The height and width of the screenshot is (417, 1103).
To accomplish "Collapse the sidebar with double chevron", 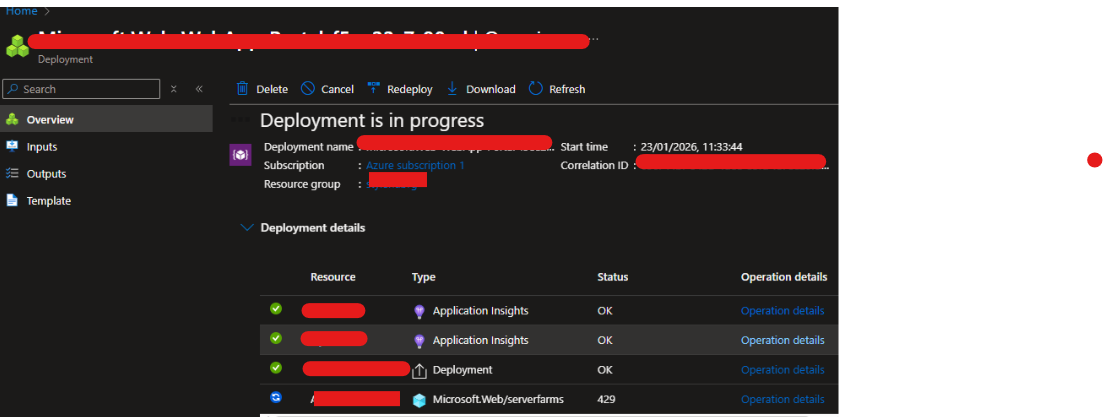I will [199, 89].
